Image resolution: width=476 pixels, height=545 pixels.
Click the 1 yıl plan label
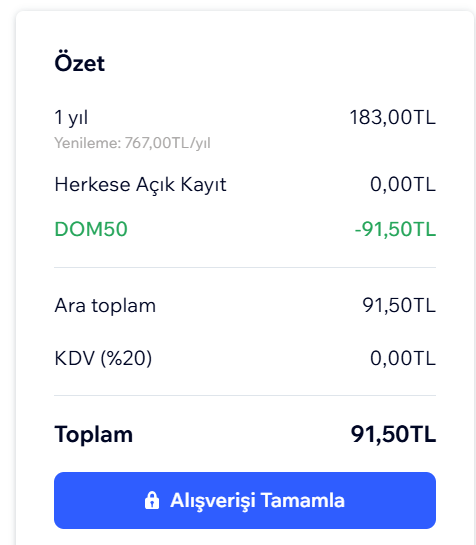tap(71, 117)
